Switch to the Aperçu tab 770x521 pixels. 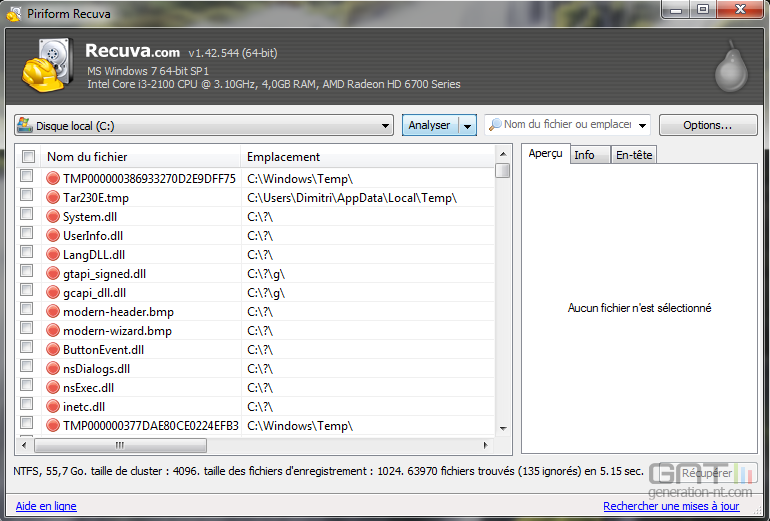(x=545, y=154)
